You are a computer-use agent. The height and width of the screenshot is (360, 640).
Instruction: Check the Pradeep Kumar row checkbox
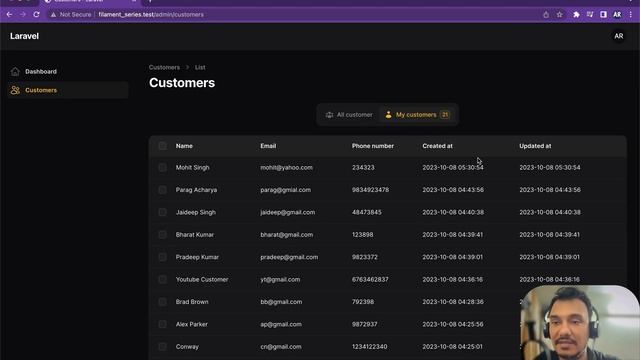click(162, 257)
